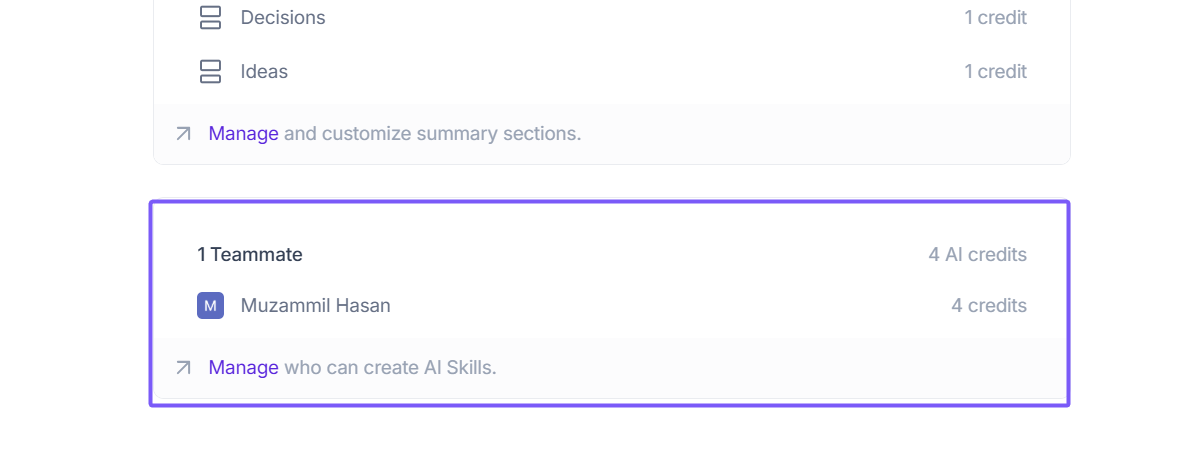Click the 'and customize summary sections' text

(432, 134)
